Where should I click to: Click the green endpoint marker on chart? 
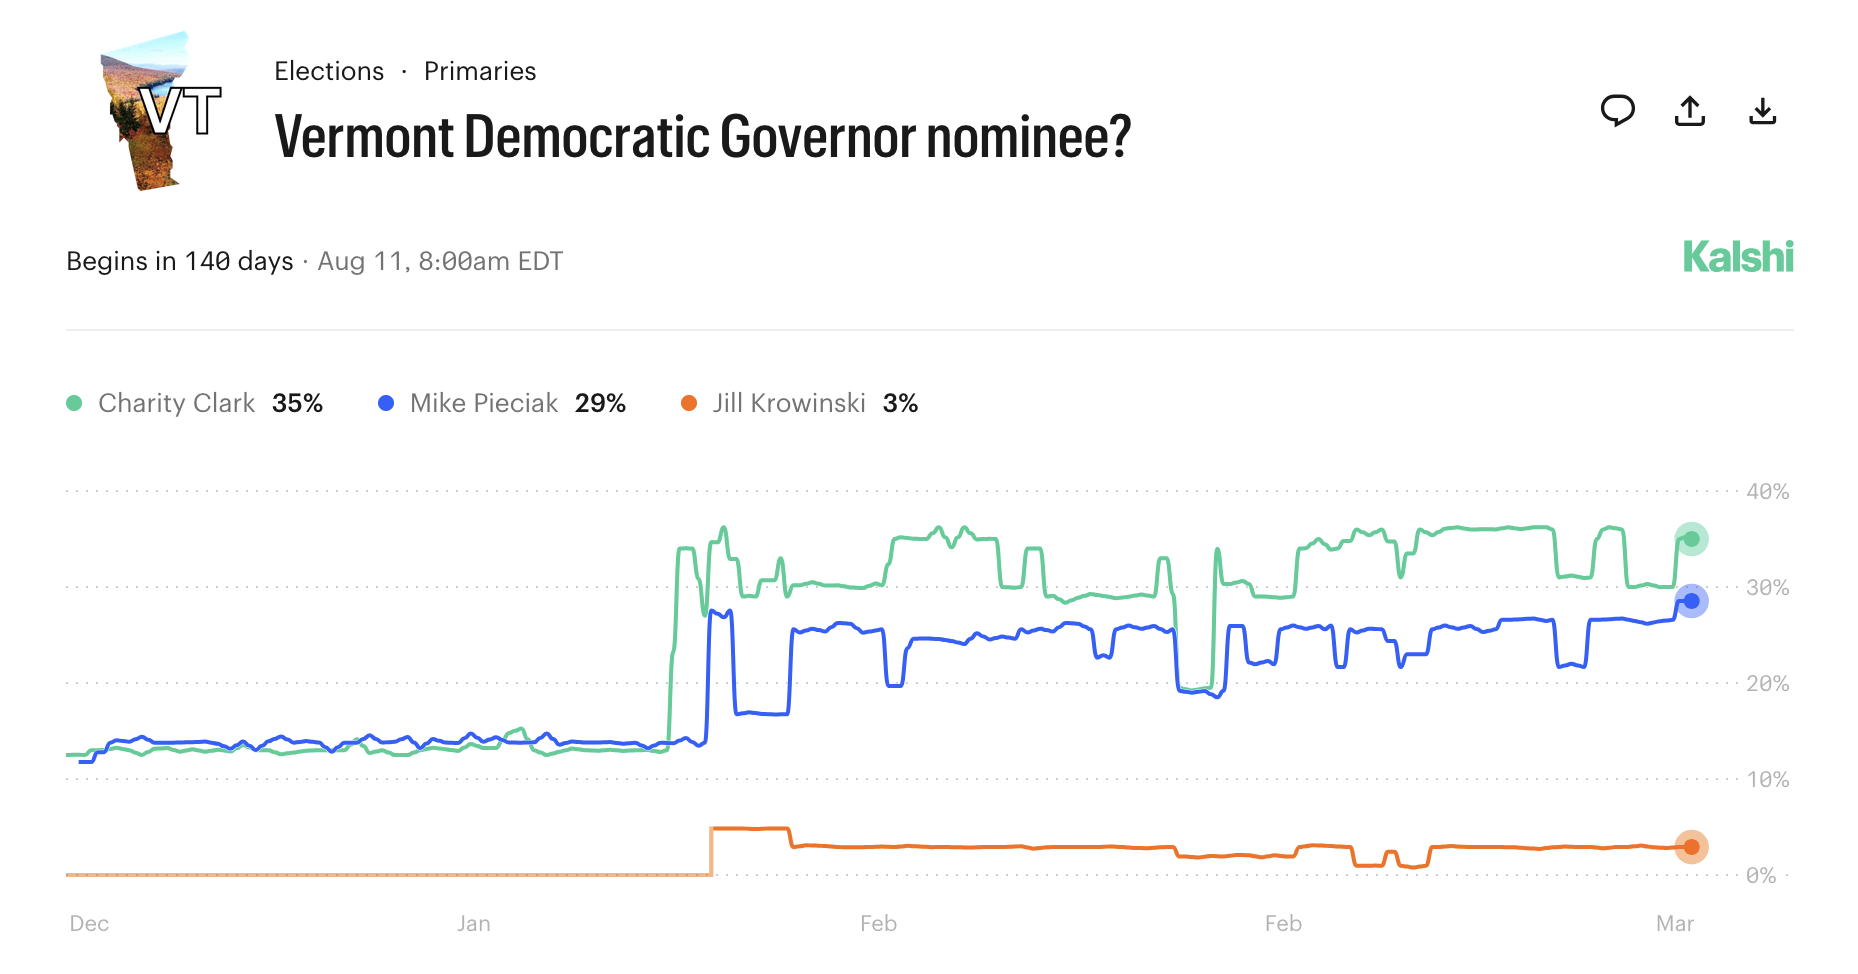click(x=1691, y=539)
